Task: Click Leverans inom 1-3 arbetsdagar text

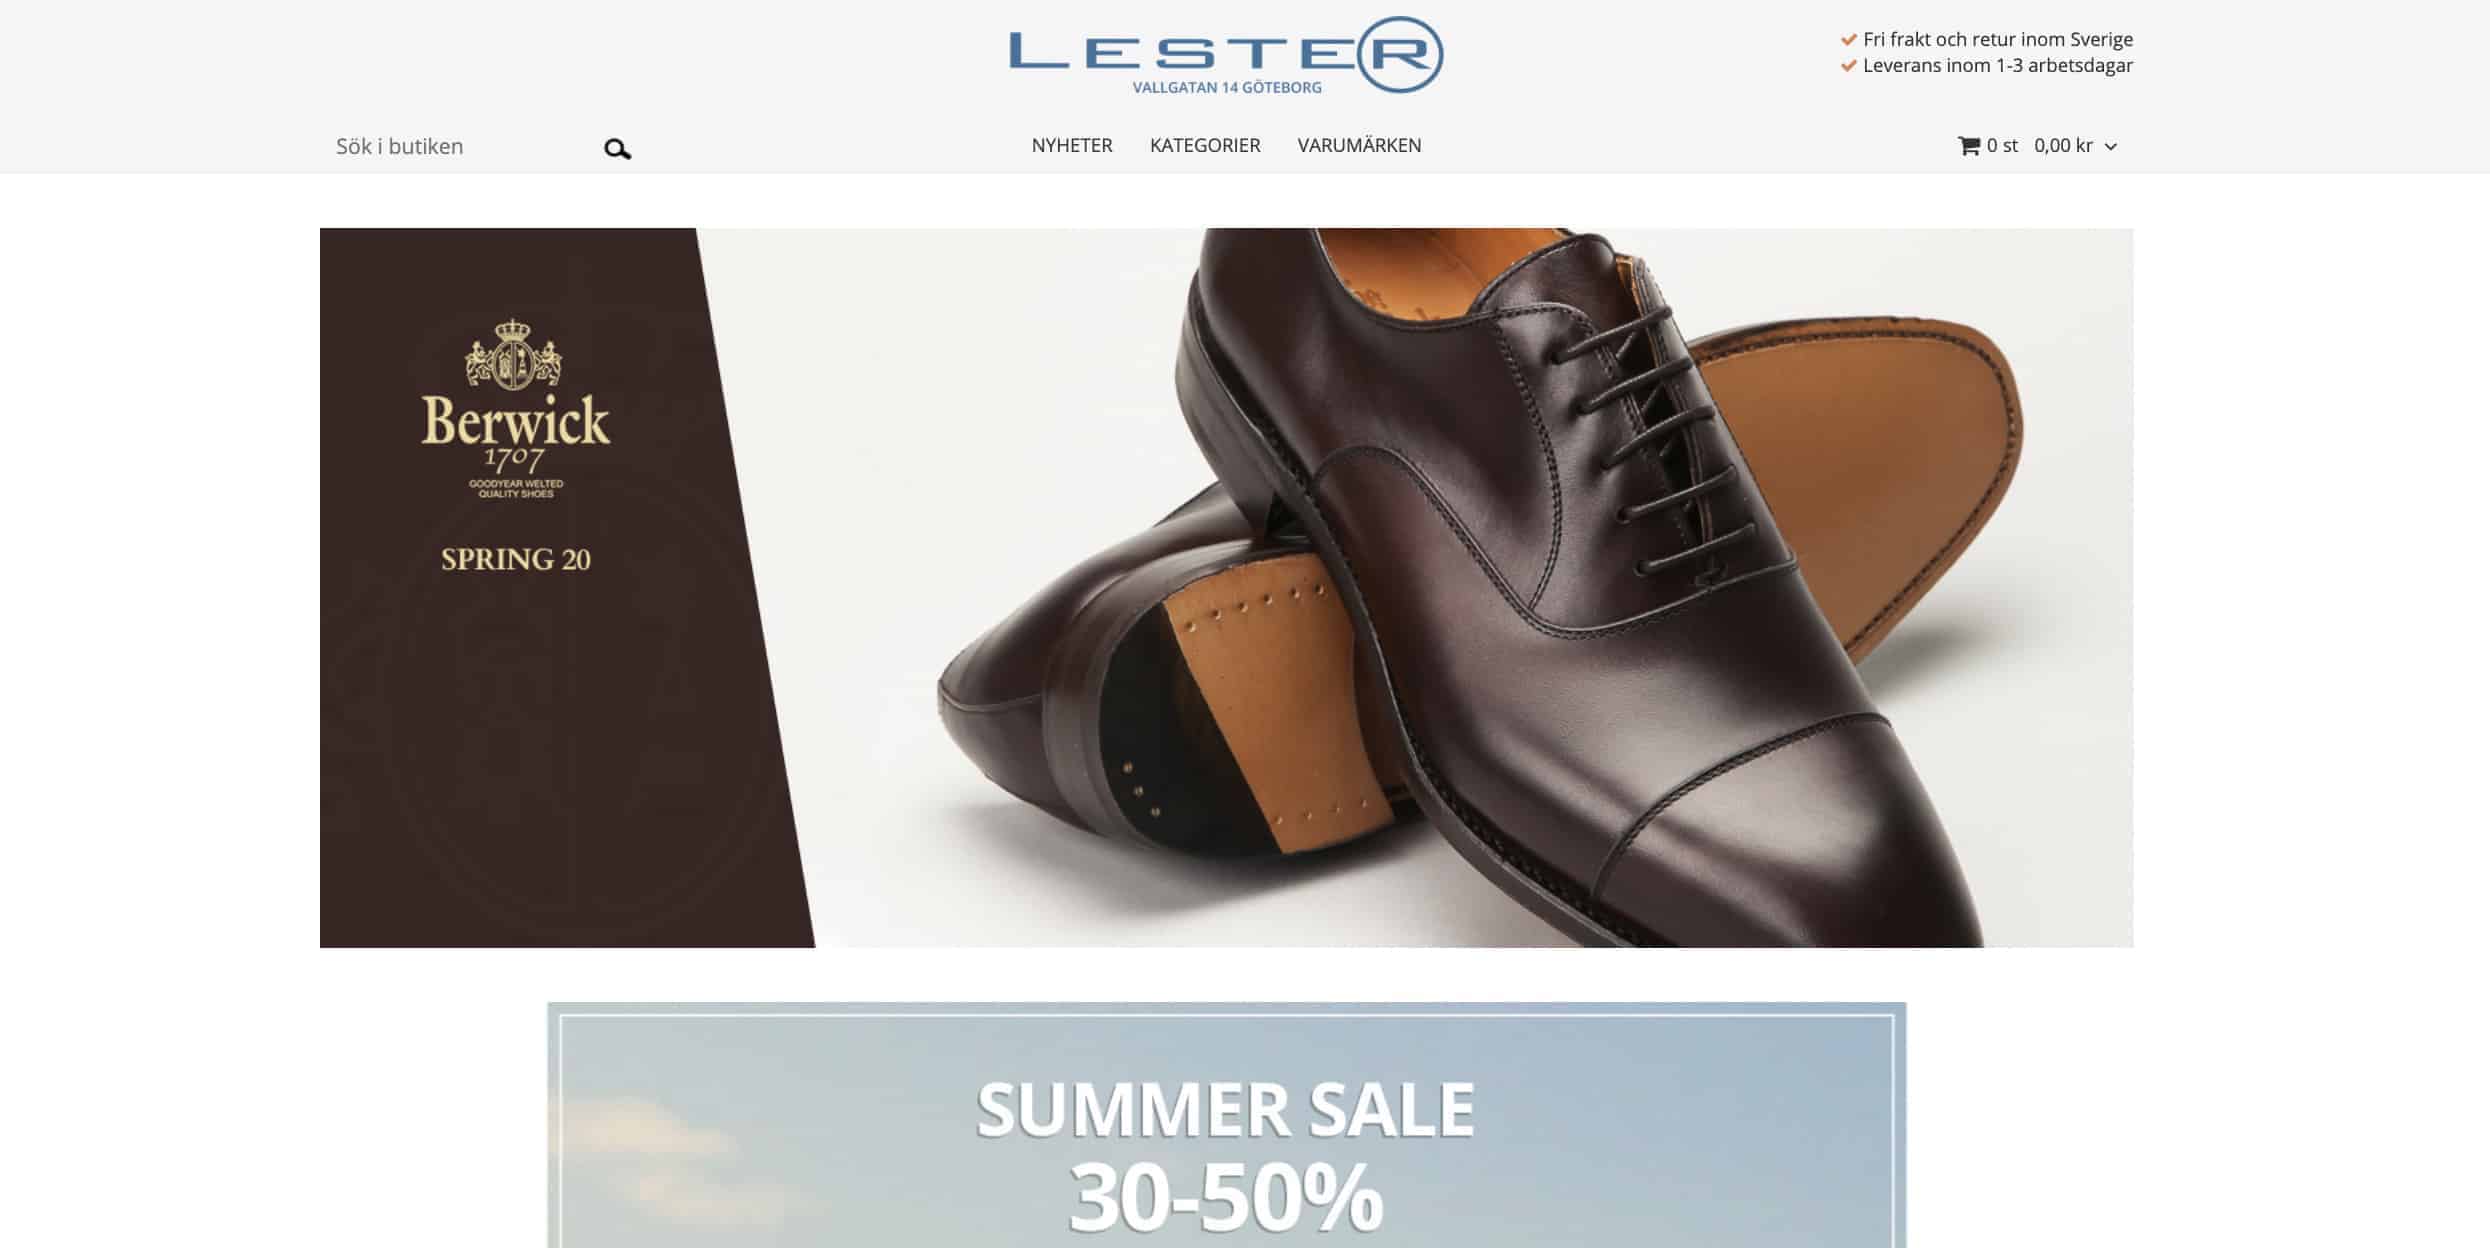Action: (1998, 66)
